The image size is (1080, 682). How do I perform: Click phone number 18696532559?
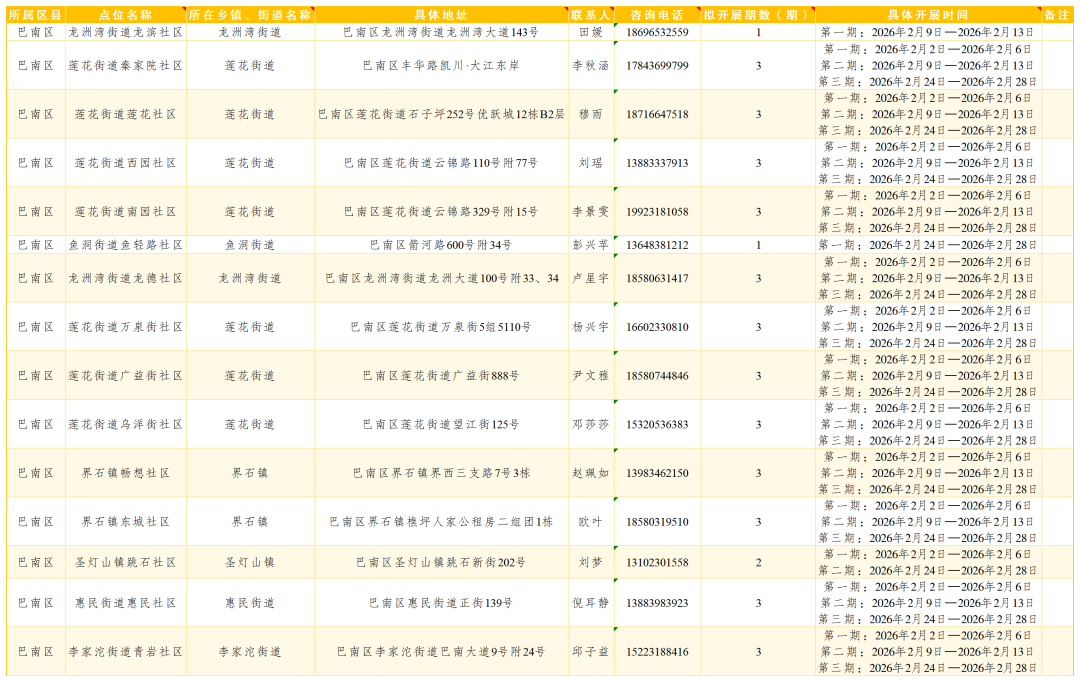click(657, 32)
